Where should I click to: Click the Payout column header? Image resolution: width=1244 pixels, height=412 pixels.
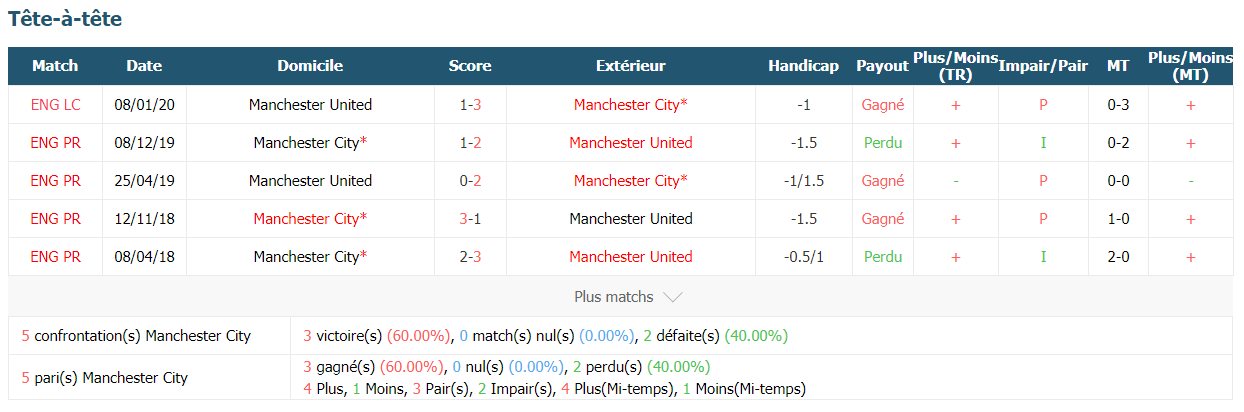[x=882, y=66]
